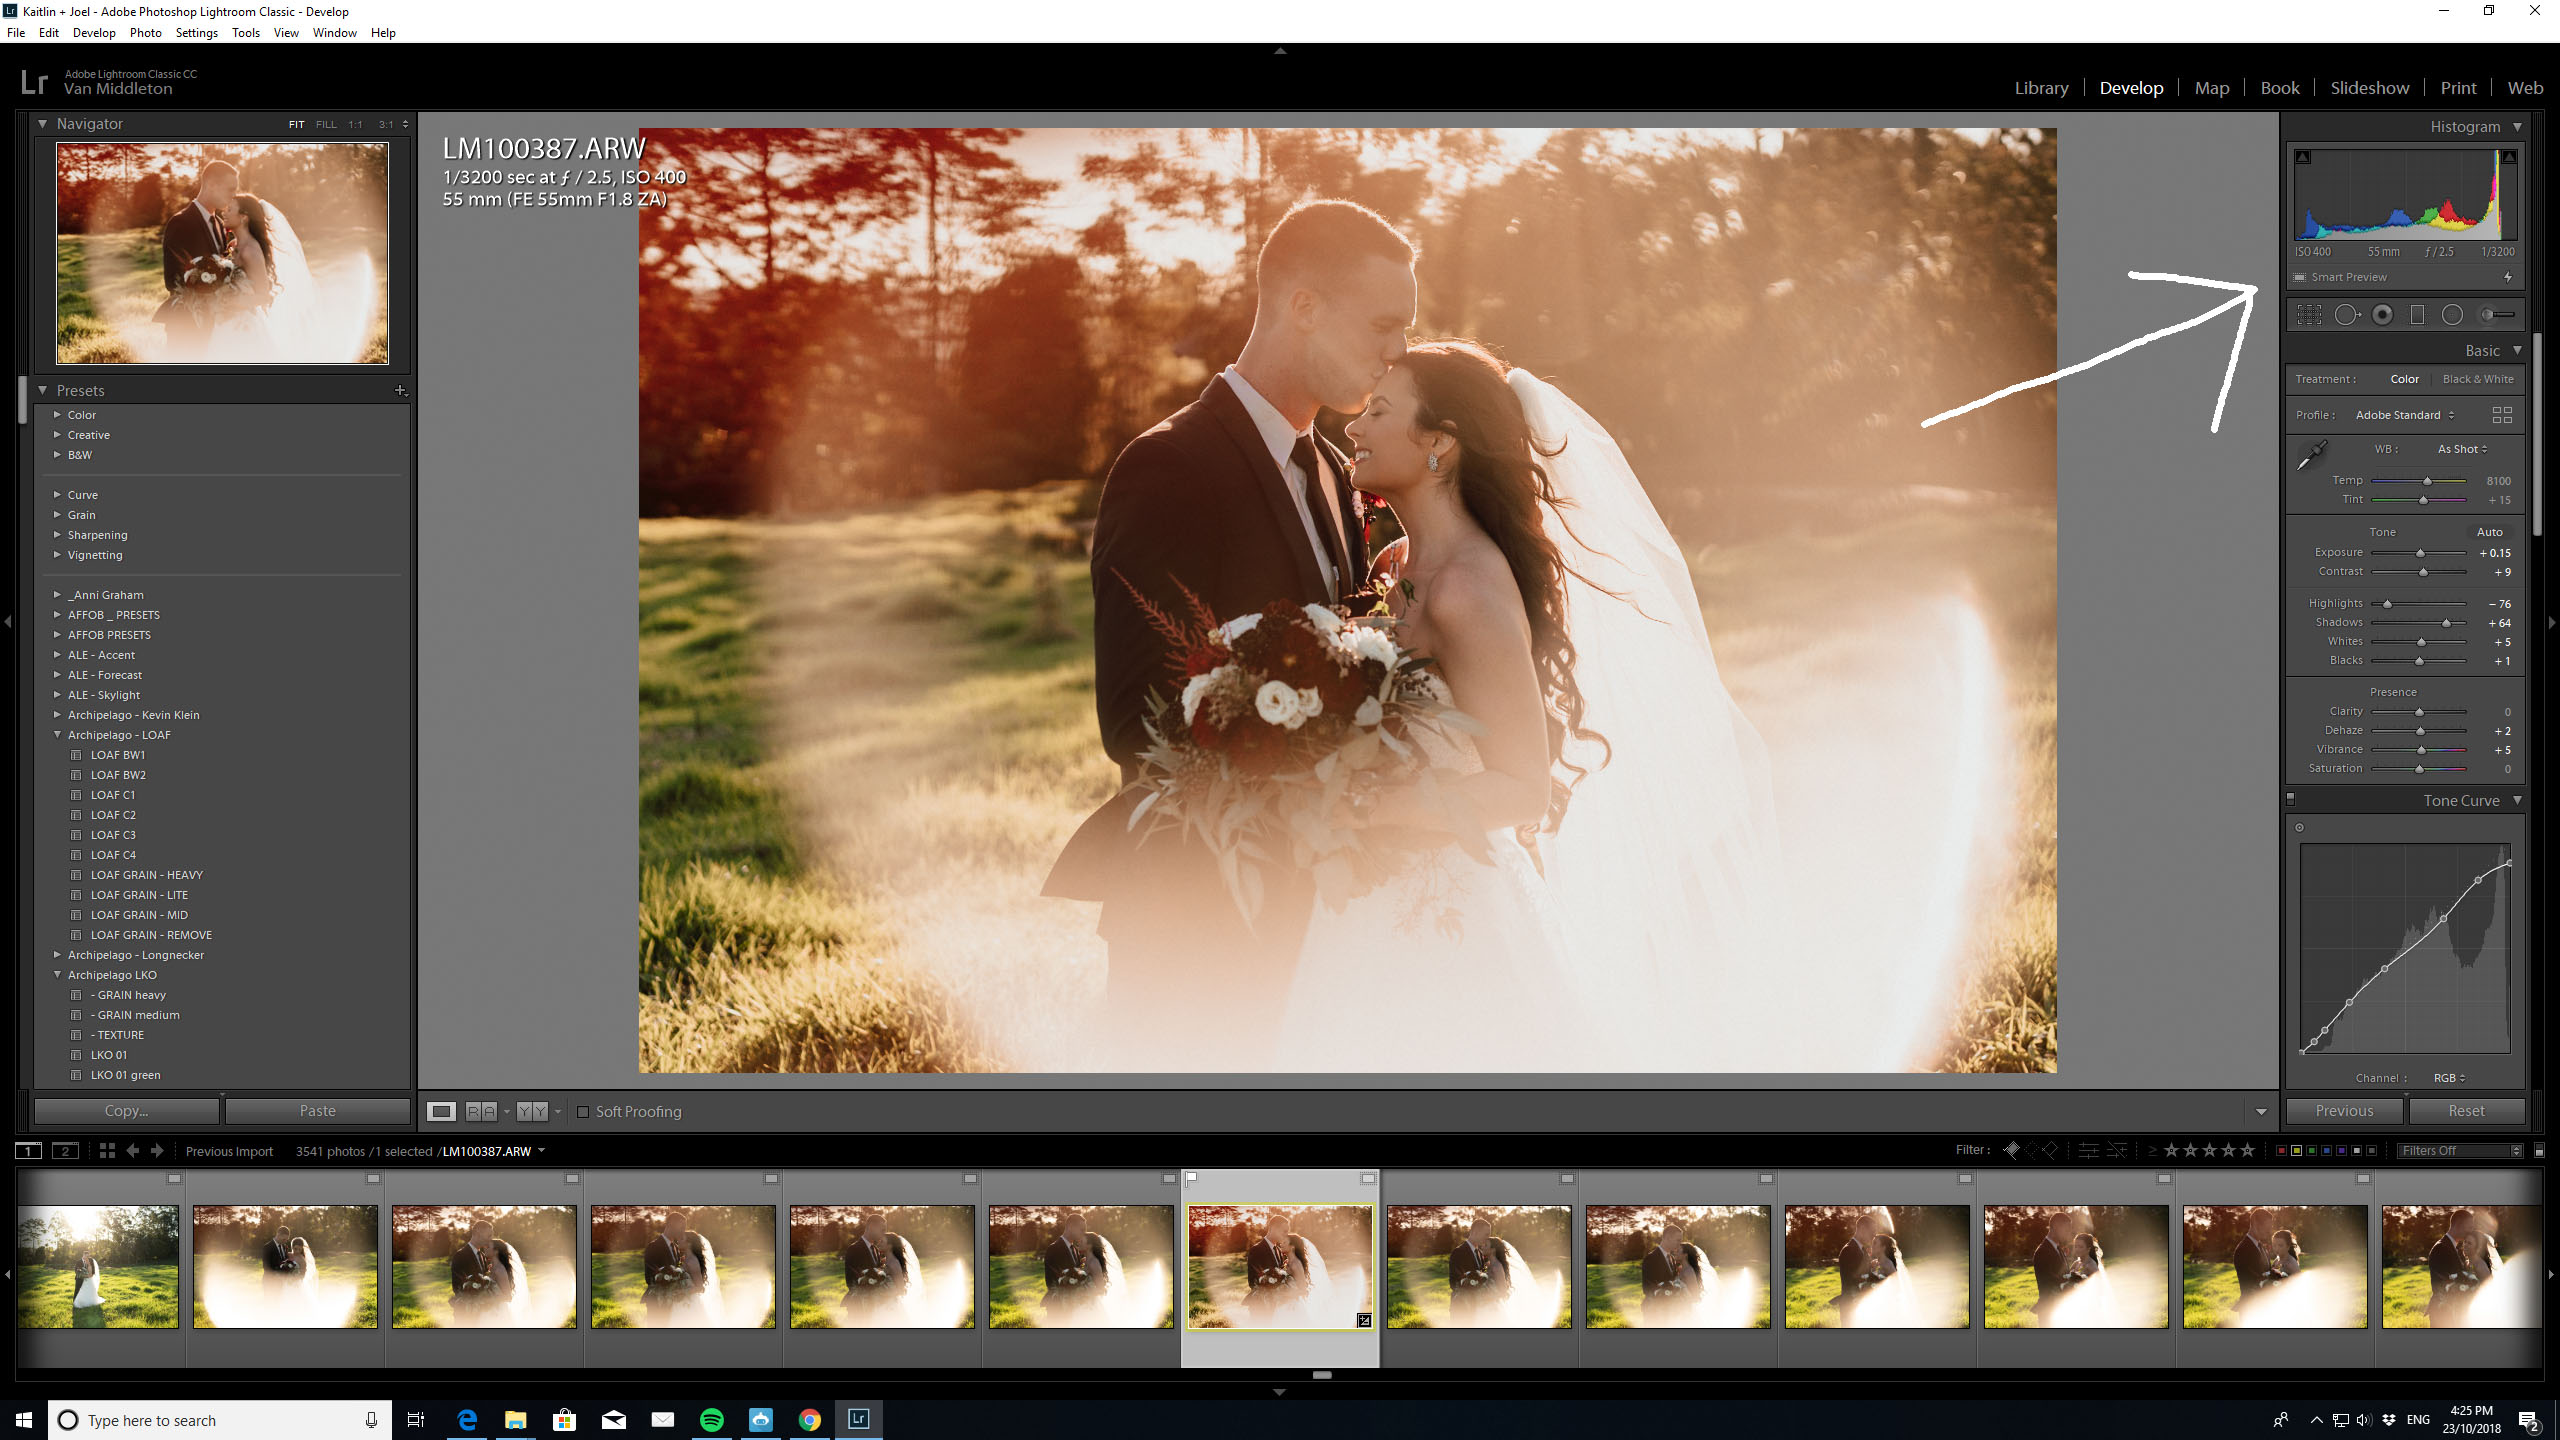Open the Profile Adobe Standard dropdown
Screen dimensions: 2560x1440
click(2405, 415)
